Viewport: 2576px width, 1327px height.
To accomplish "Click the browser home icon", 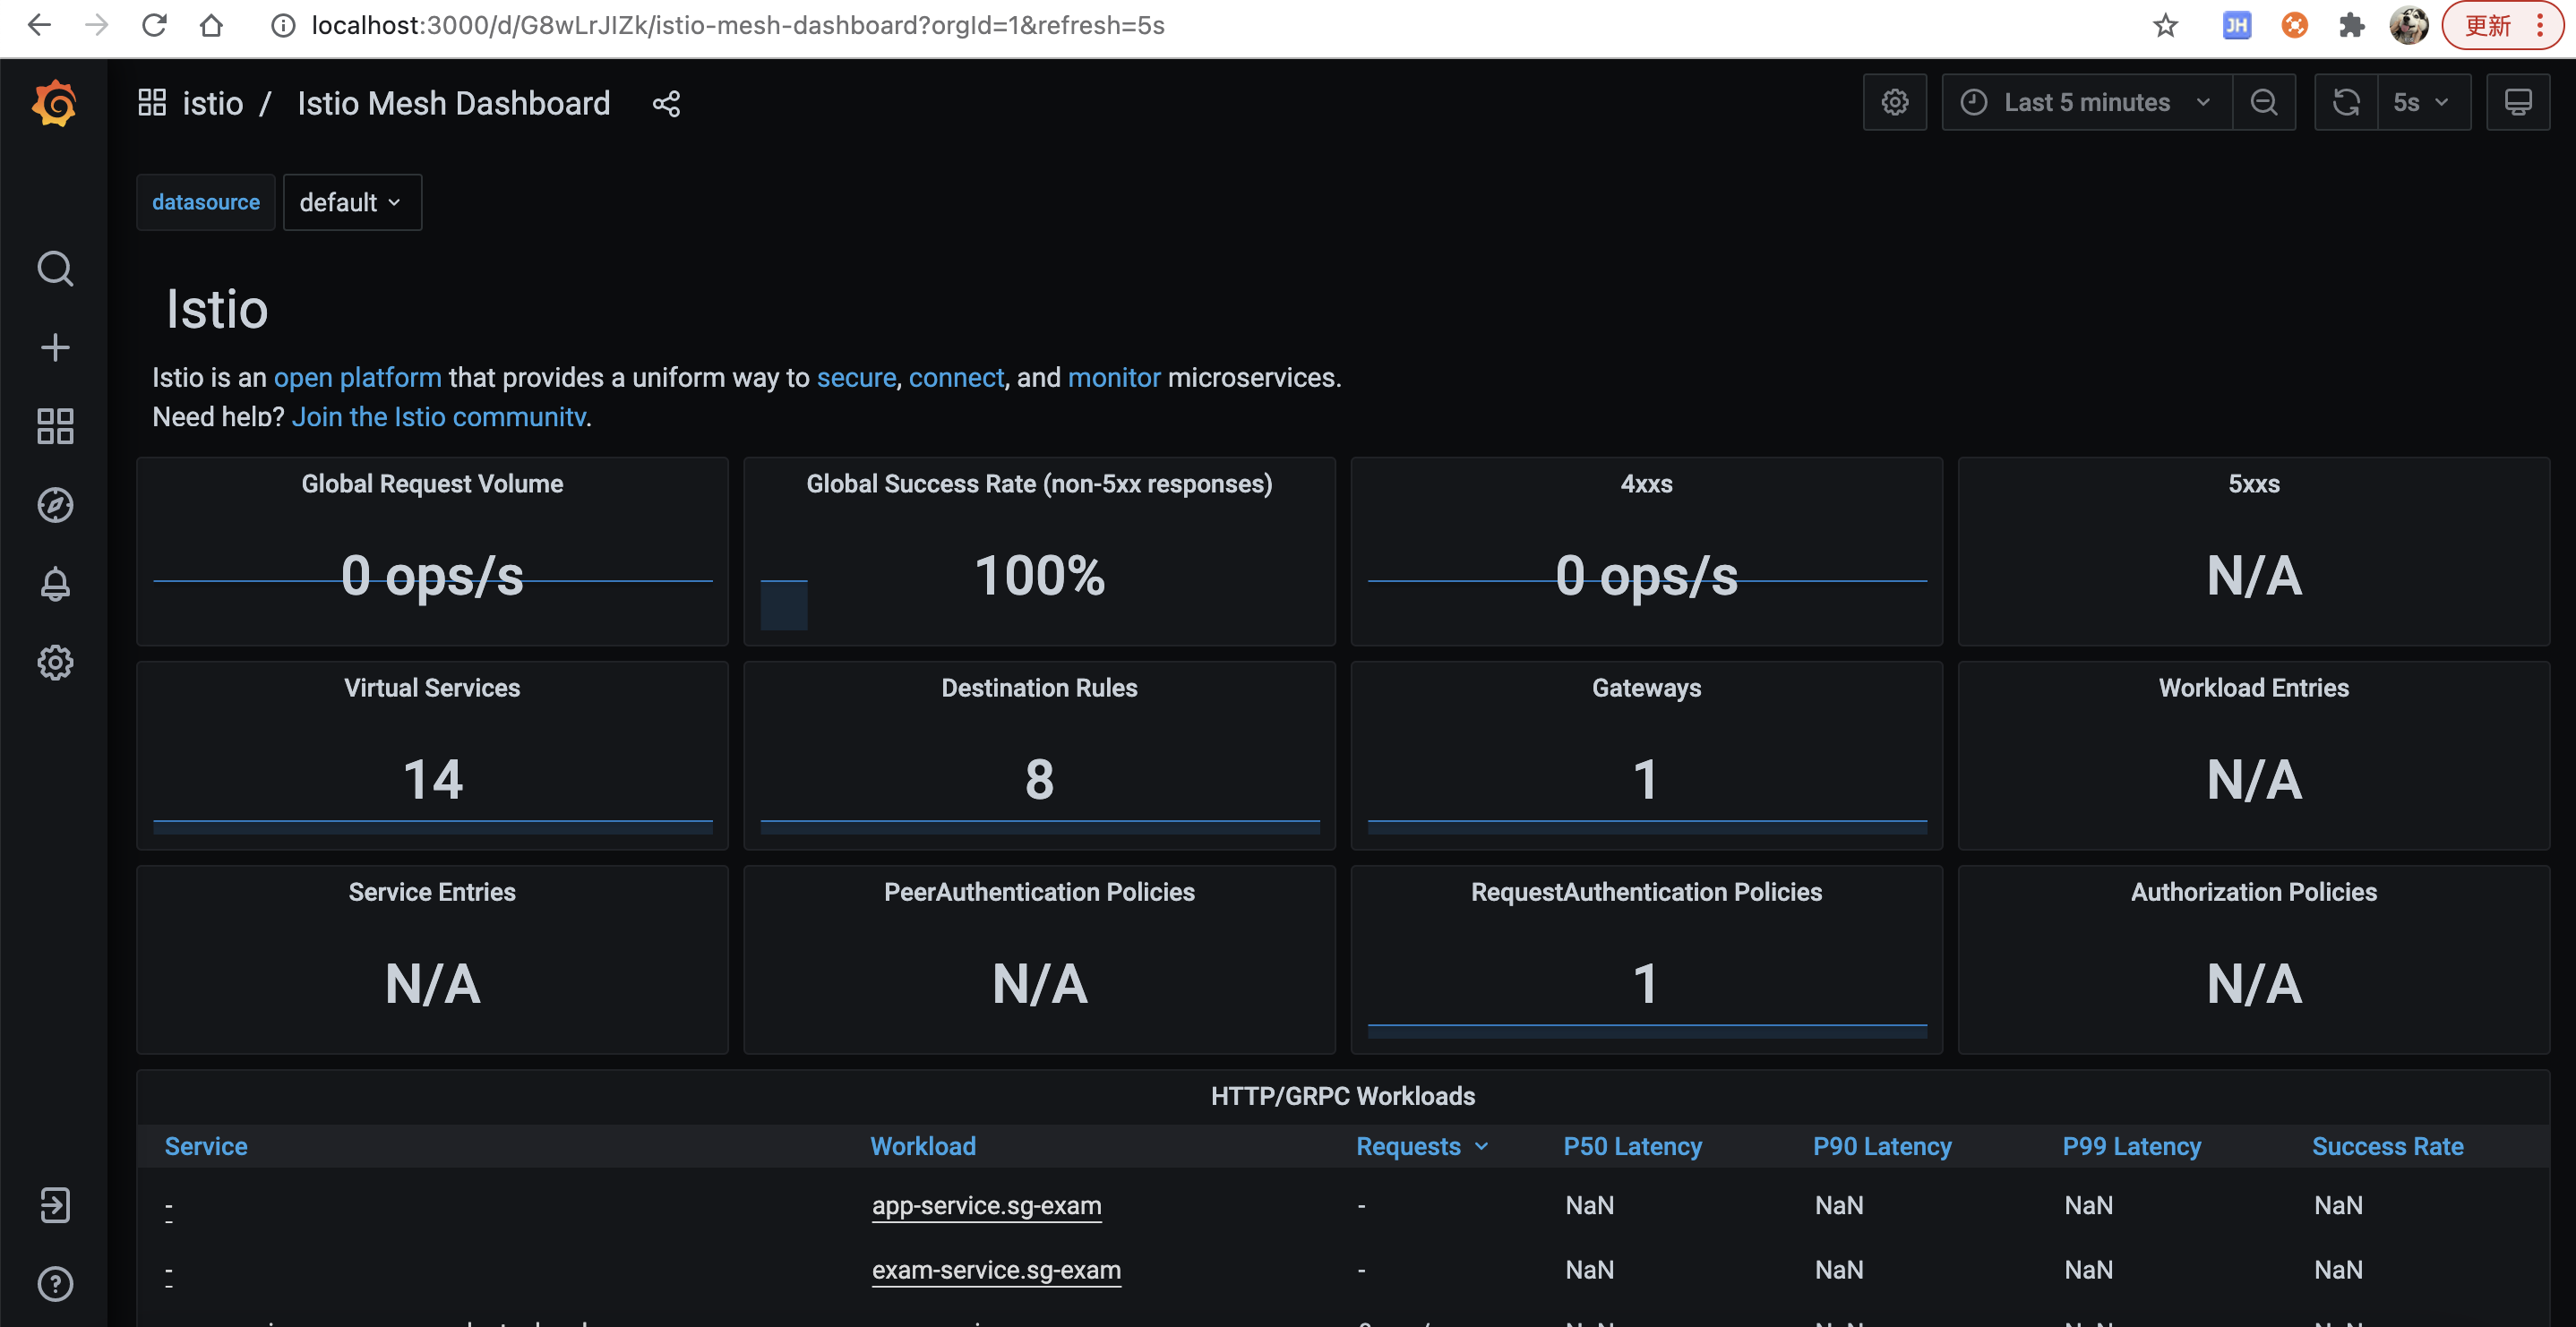I will click(211, 25).
